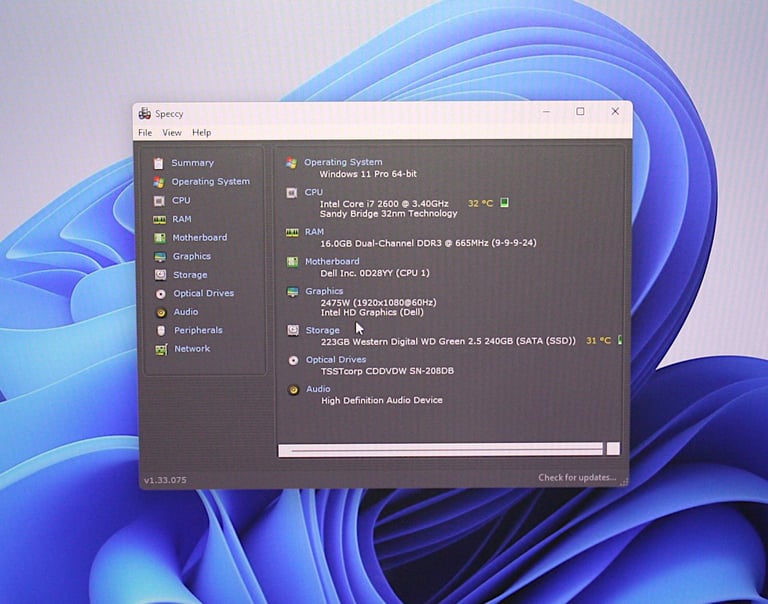Click the Speccy app icon in title bar
Screen dimensions: 768x604
[144, 114]
